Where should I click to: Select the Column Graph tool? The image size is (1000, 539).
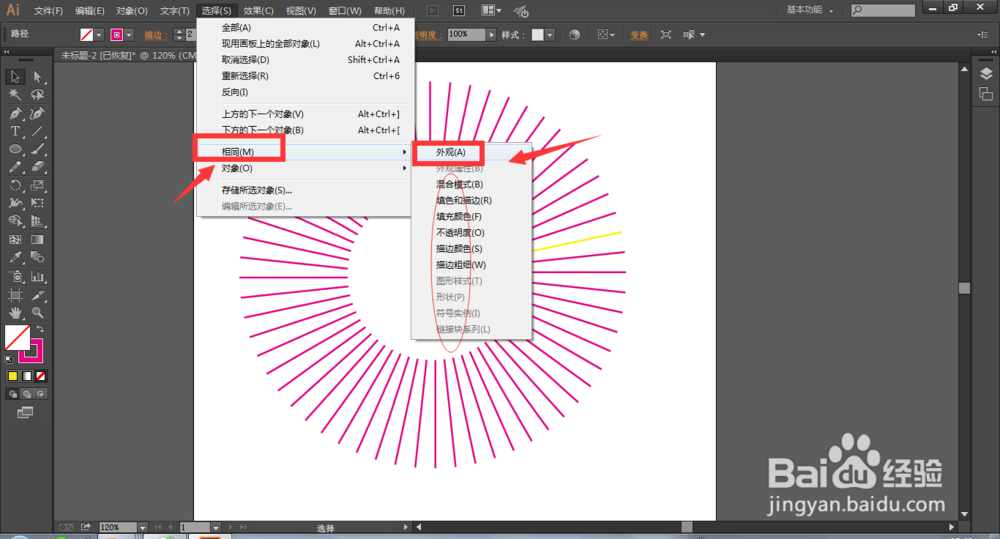coord(38,277)
